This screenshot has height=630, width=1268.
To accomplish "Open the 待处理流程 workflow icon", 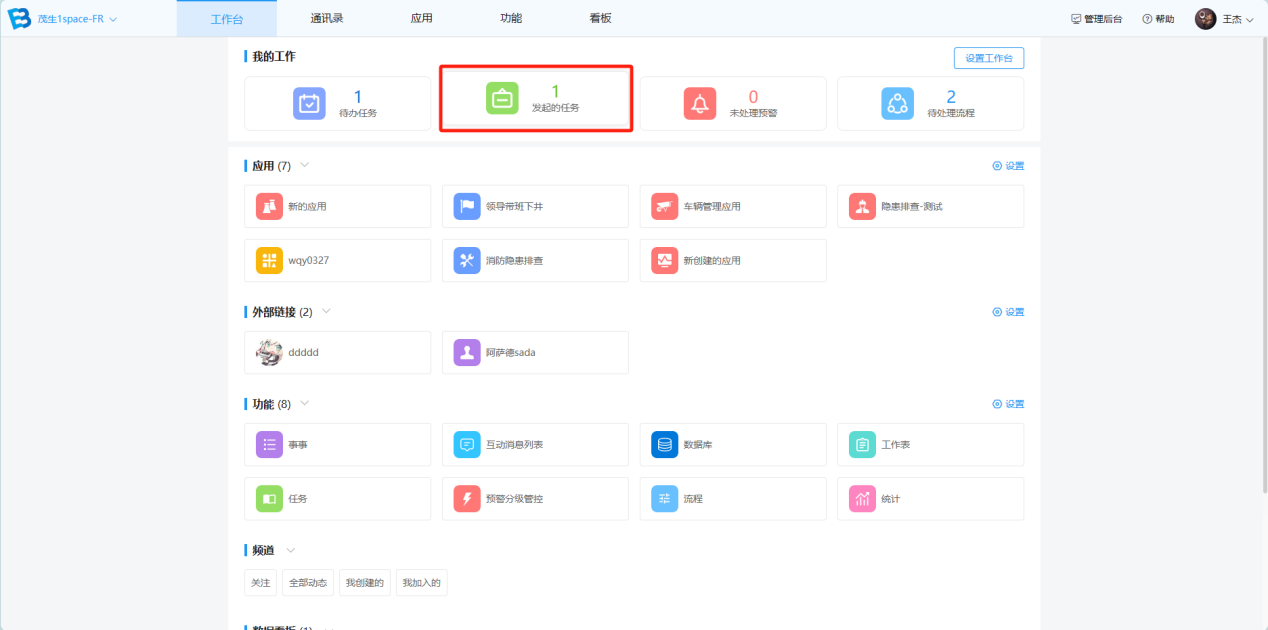I will 897,103.
